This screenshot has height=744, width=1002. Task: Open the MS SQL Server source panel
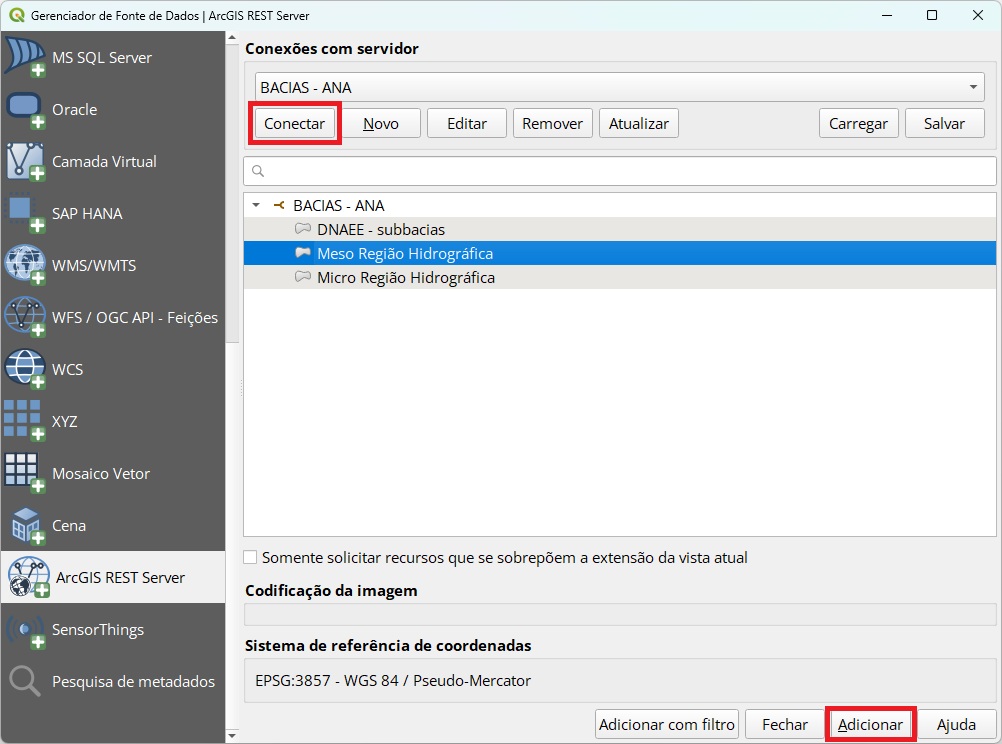coord(100,58)
